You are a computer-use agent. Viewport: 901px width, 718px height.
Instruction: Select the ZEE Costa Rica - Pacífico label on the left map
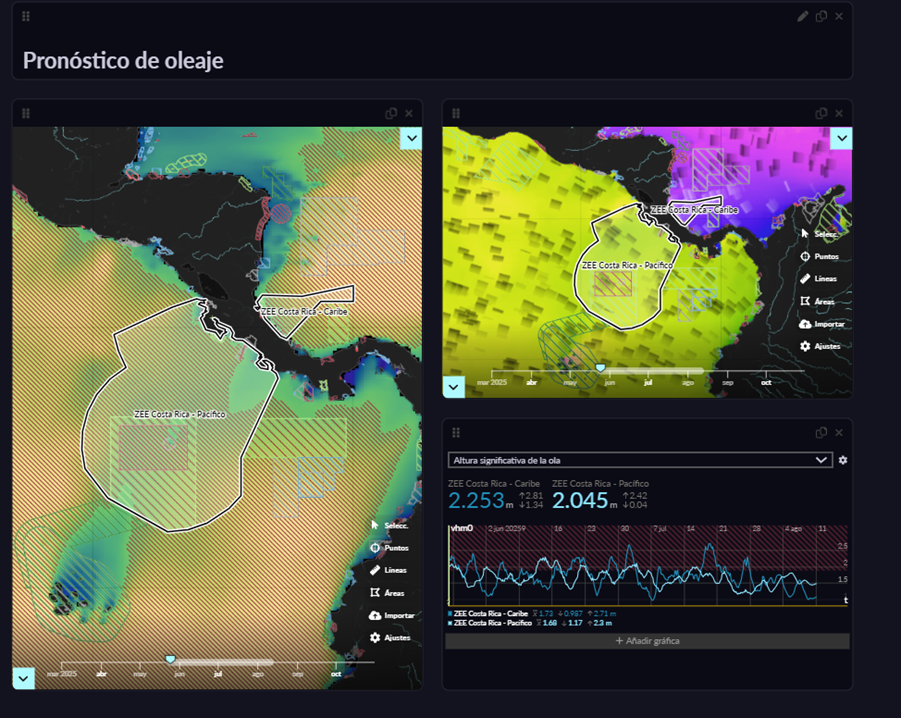coord(179,414)
